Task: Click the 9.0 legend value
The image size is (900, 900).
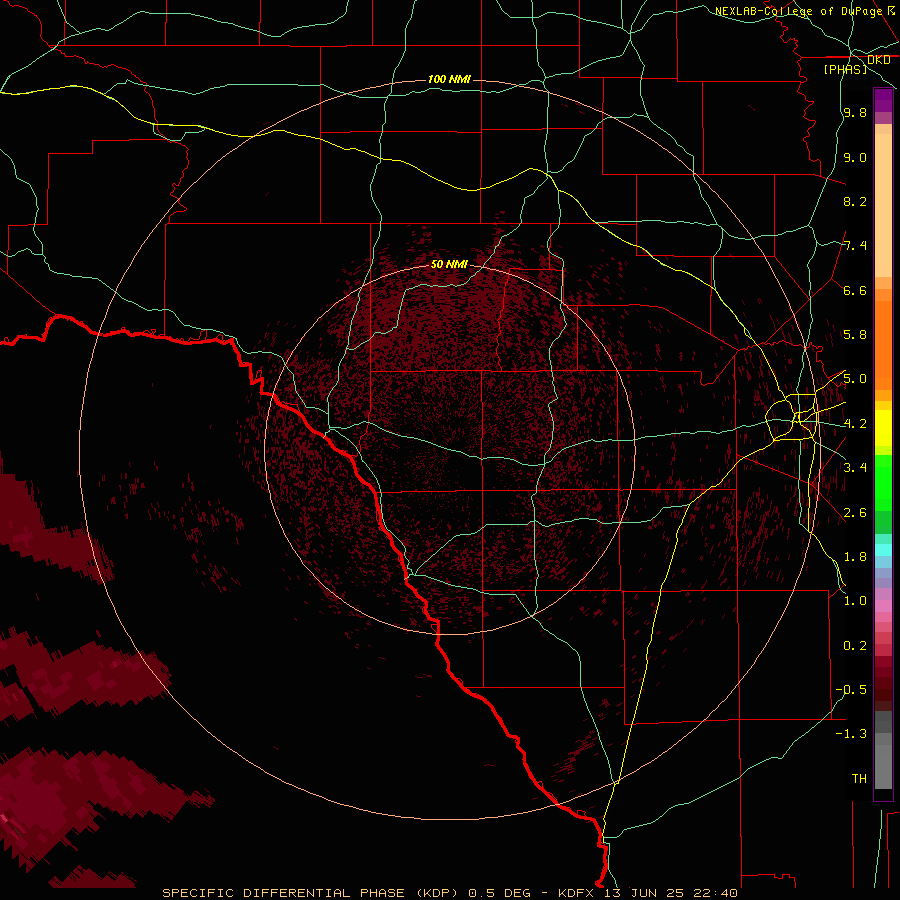Action: click(855, 157)
